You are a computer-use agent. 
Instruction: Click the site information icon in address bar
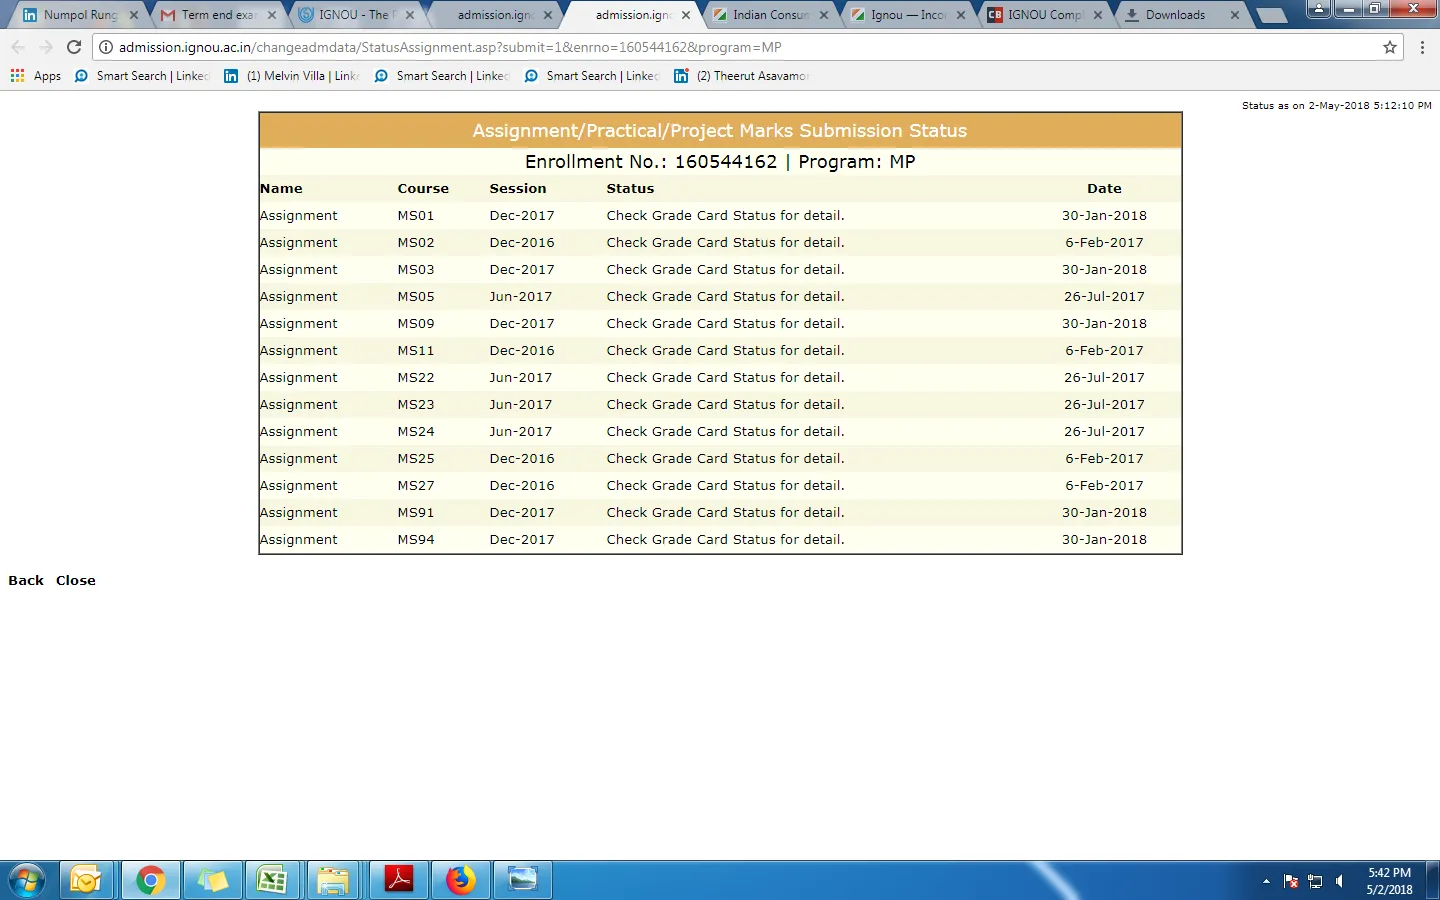click(106, 47)
